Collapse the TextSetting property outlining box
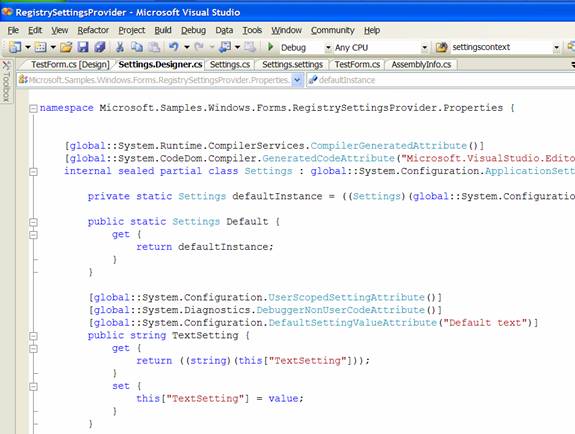Viewport: 575px width, 434px height. coord(33,336)
